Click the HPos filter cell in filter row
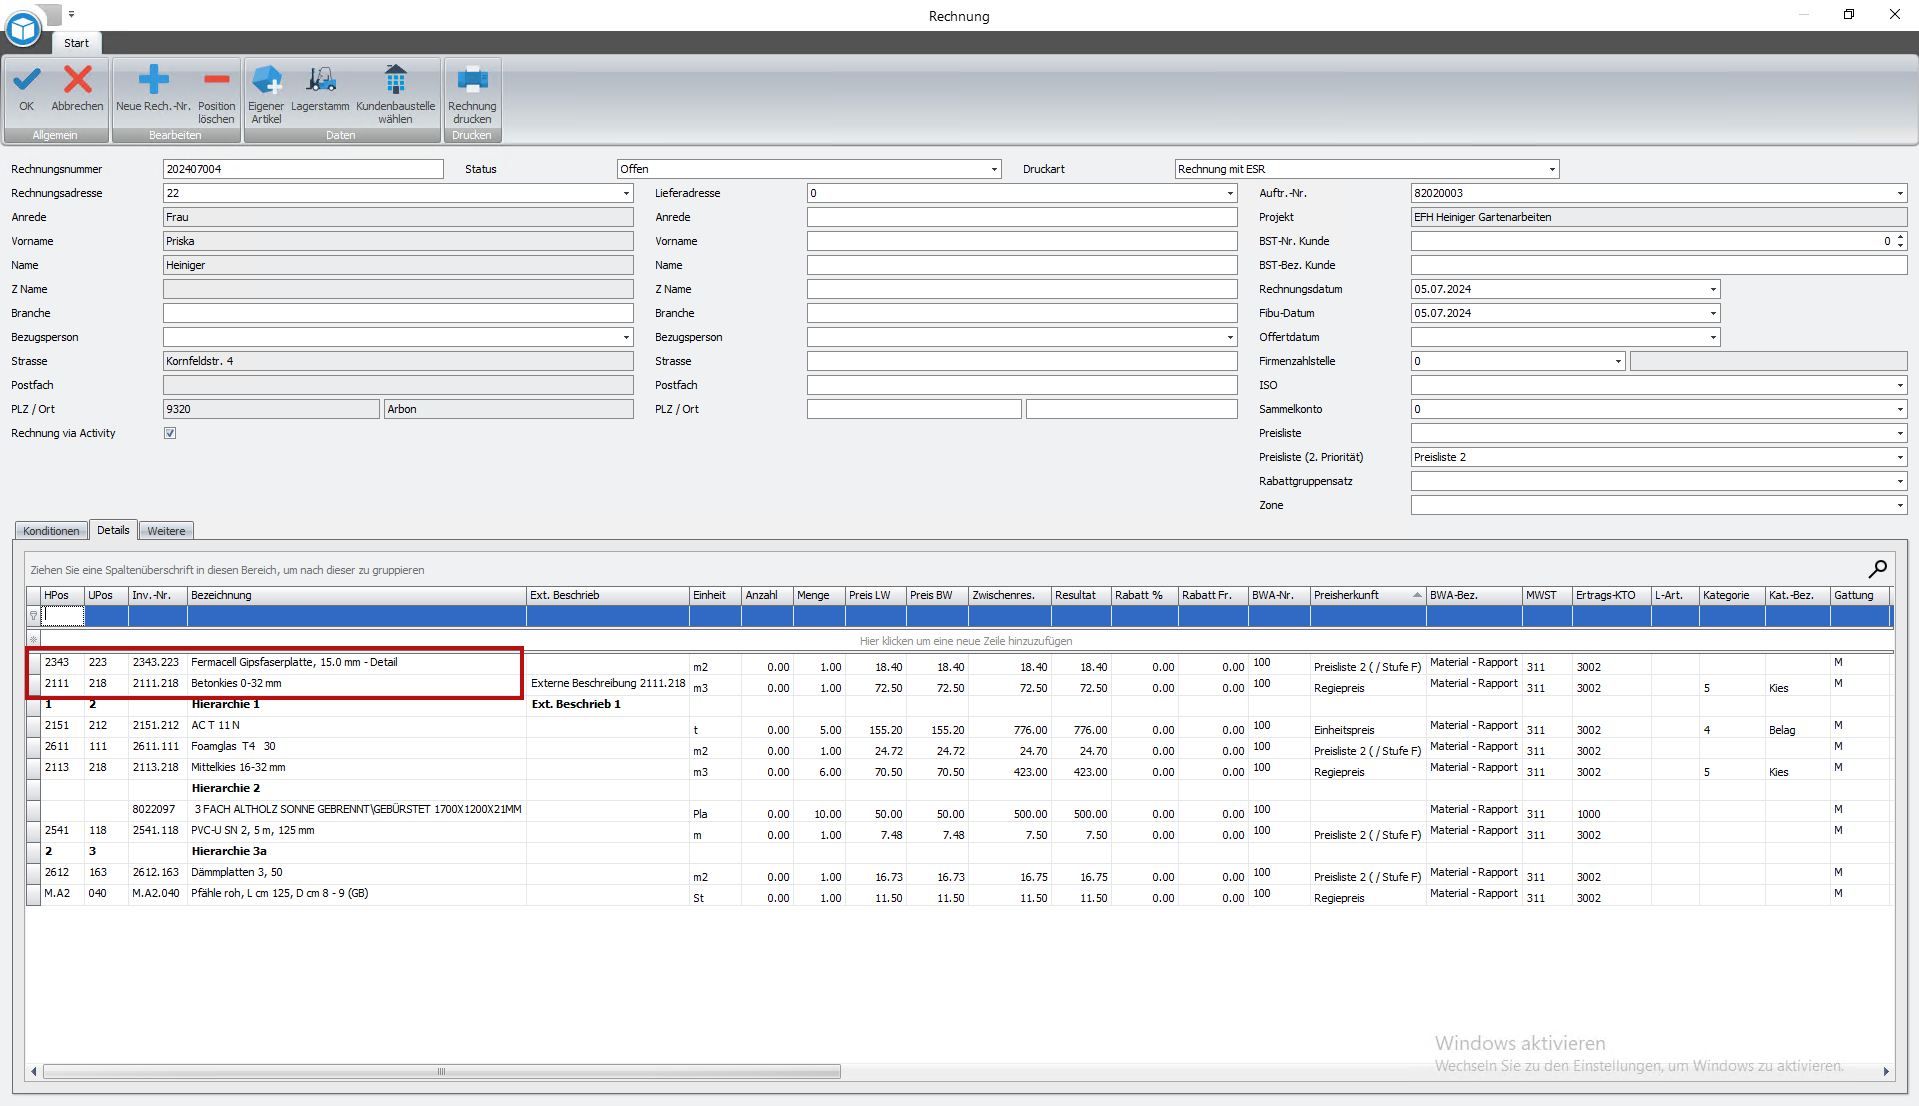 (62, 616)
